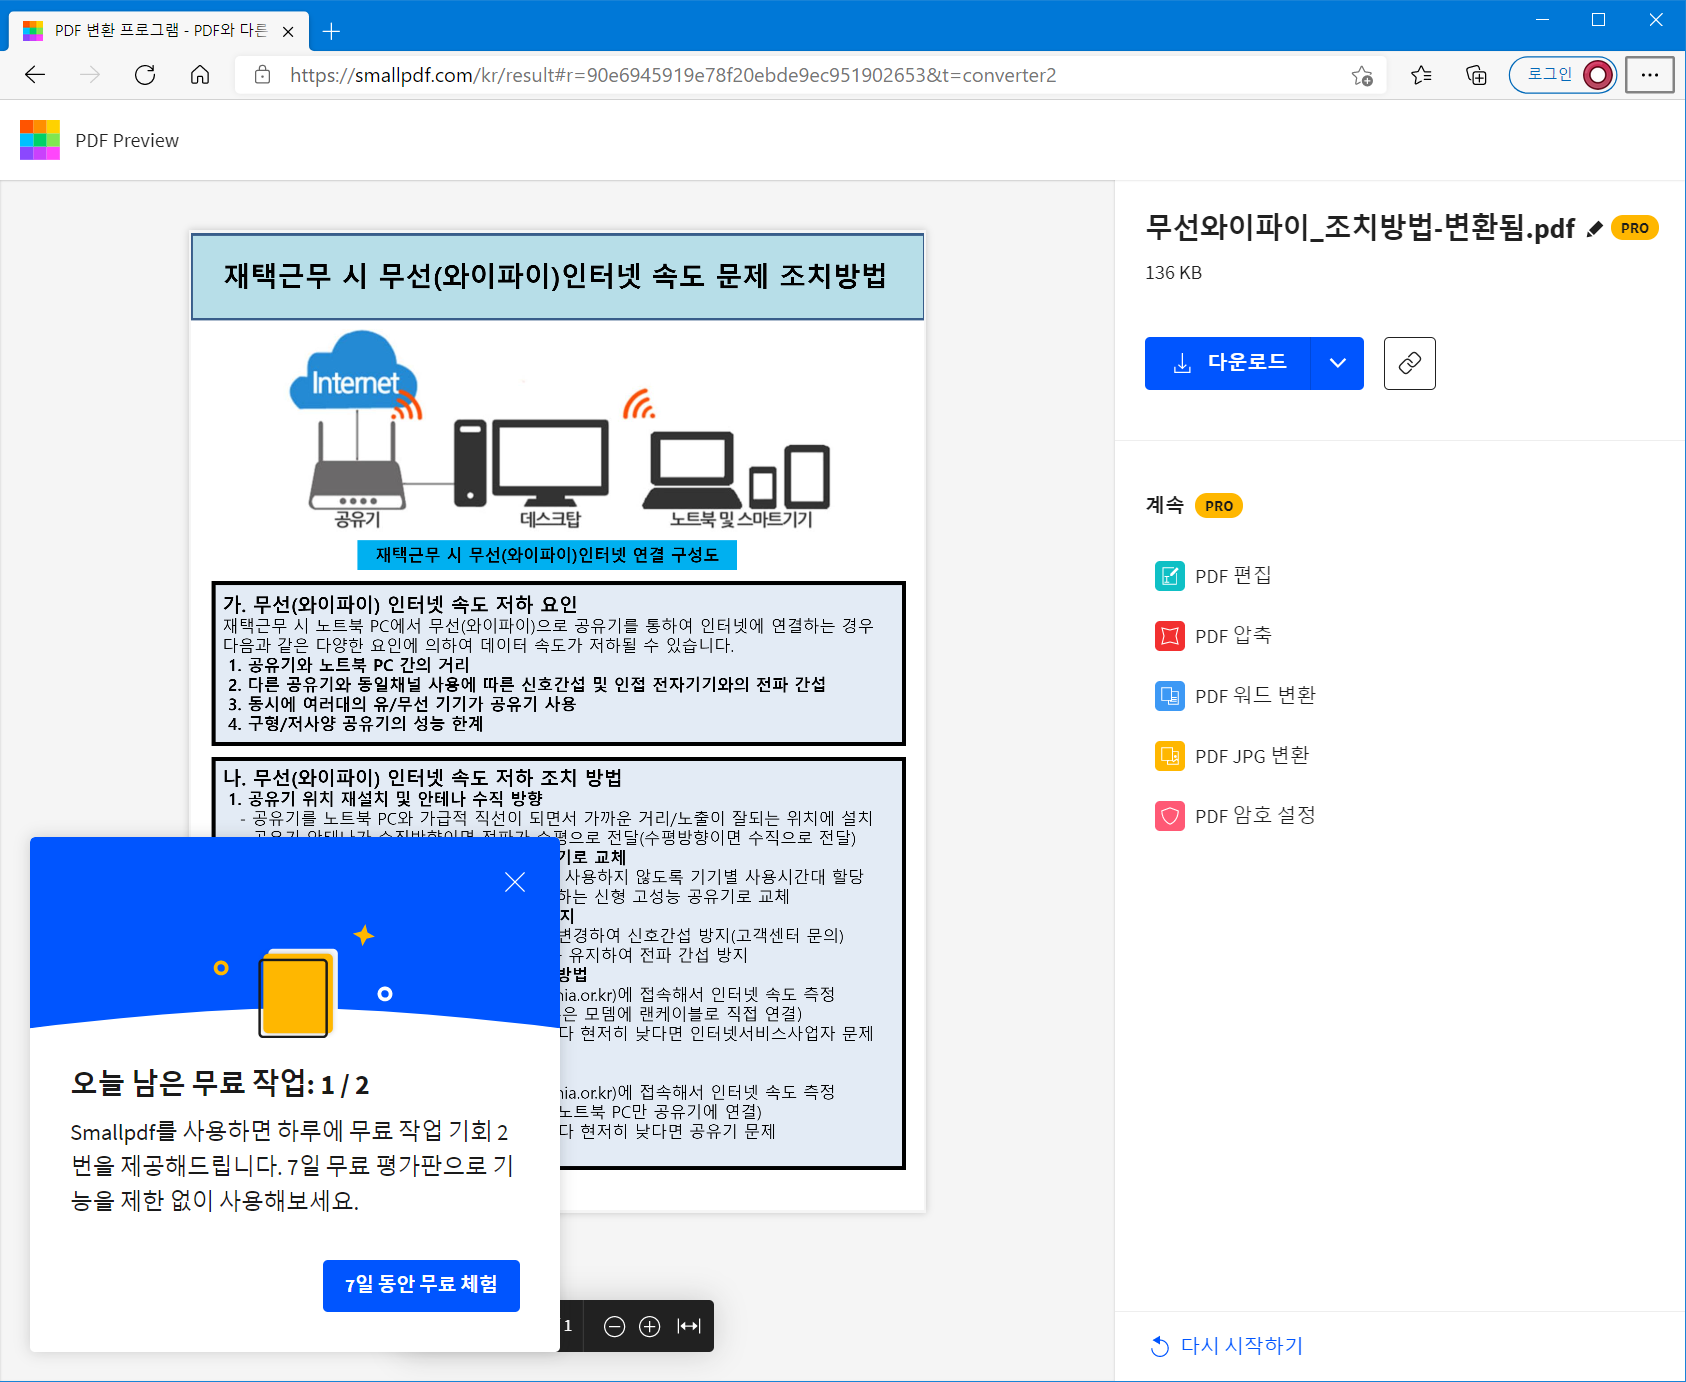The width and height of the screenshot is (1686, 1382).
Task: Click the 오늘 남은 무료 작업 heading
Action: click(x=220, y=1084)
